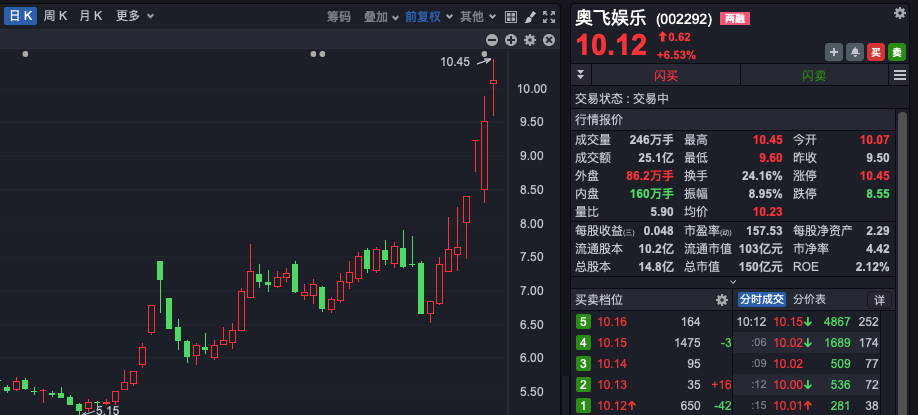Select the drawing pencil tool

coord(530,17)
